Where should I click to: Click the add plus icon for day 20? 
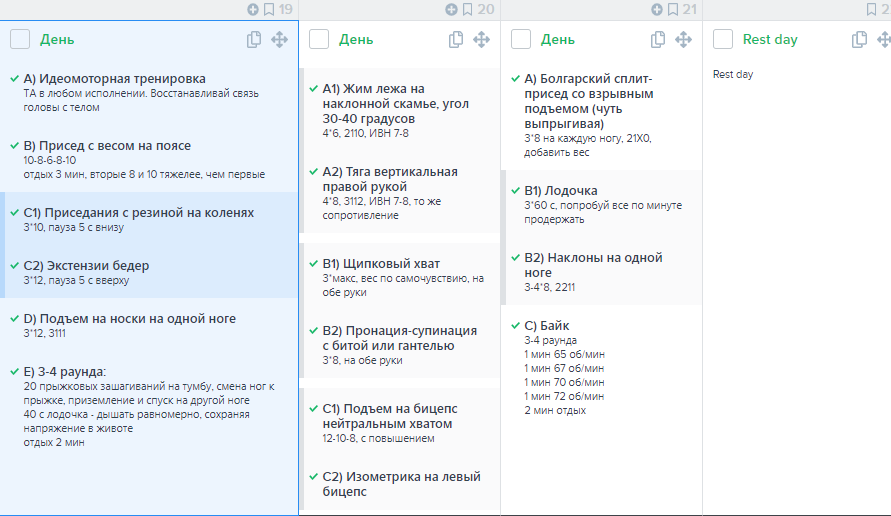[x=451, y=9]
